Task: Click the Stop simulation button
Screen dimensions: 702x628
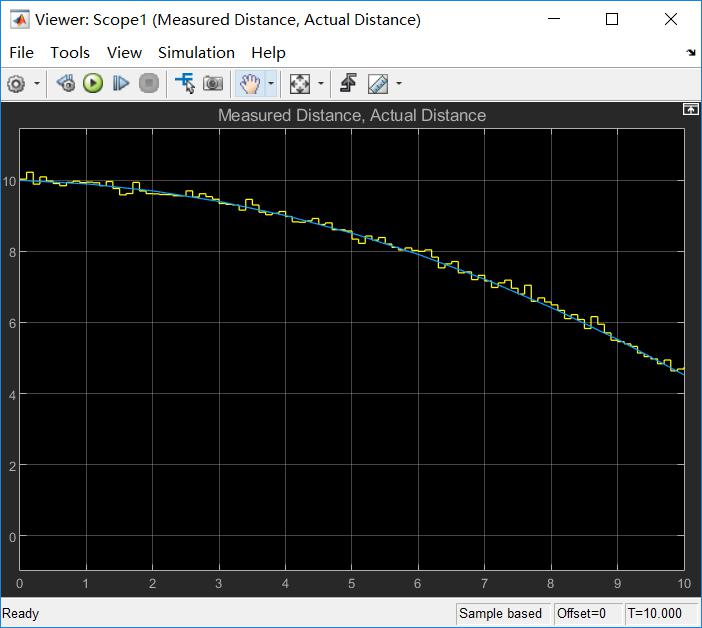Action: click(149, 83)
